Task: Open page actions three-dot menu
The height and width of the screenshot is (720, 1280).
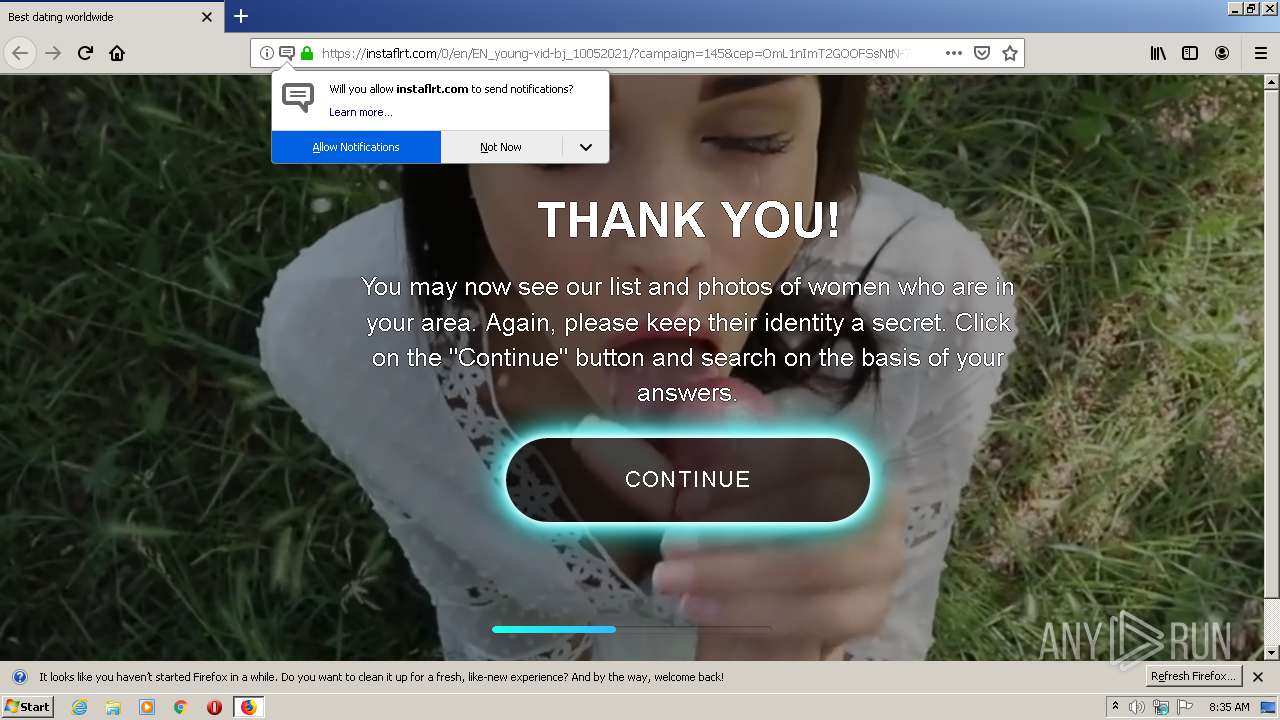Action: [x=954, y=53]
